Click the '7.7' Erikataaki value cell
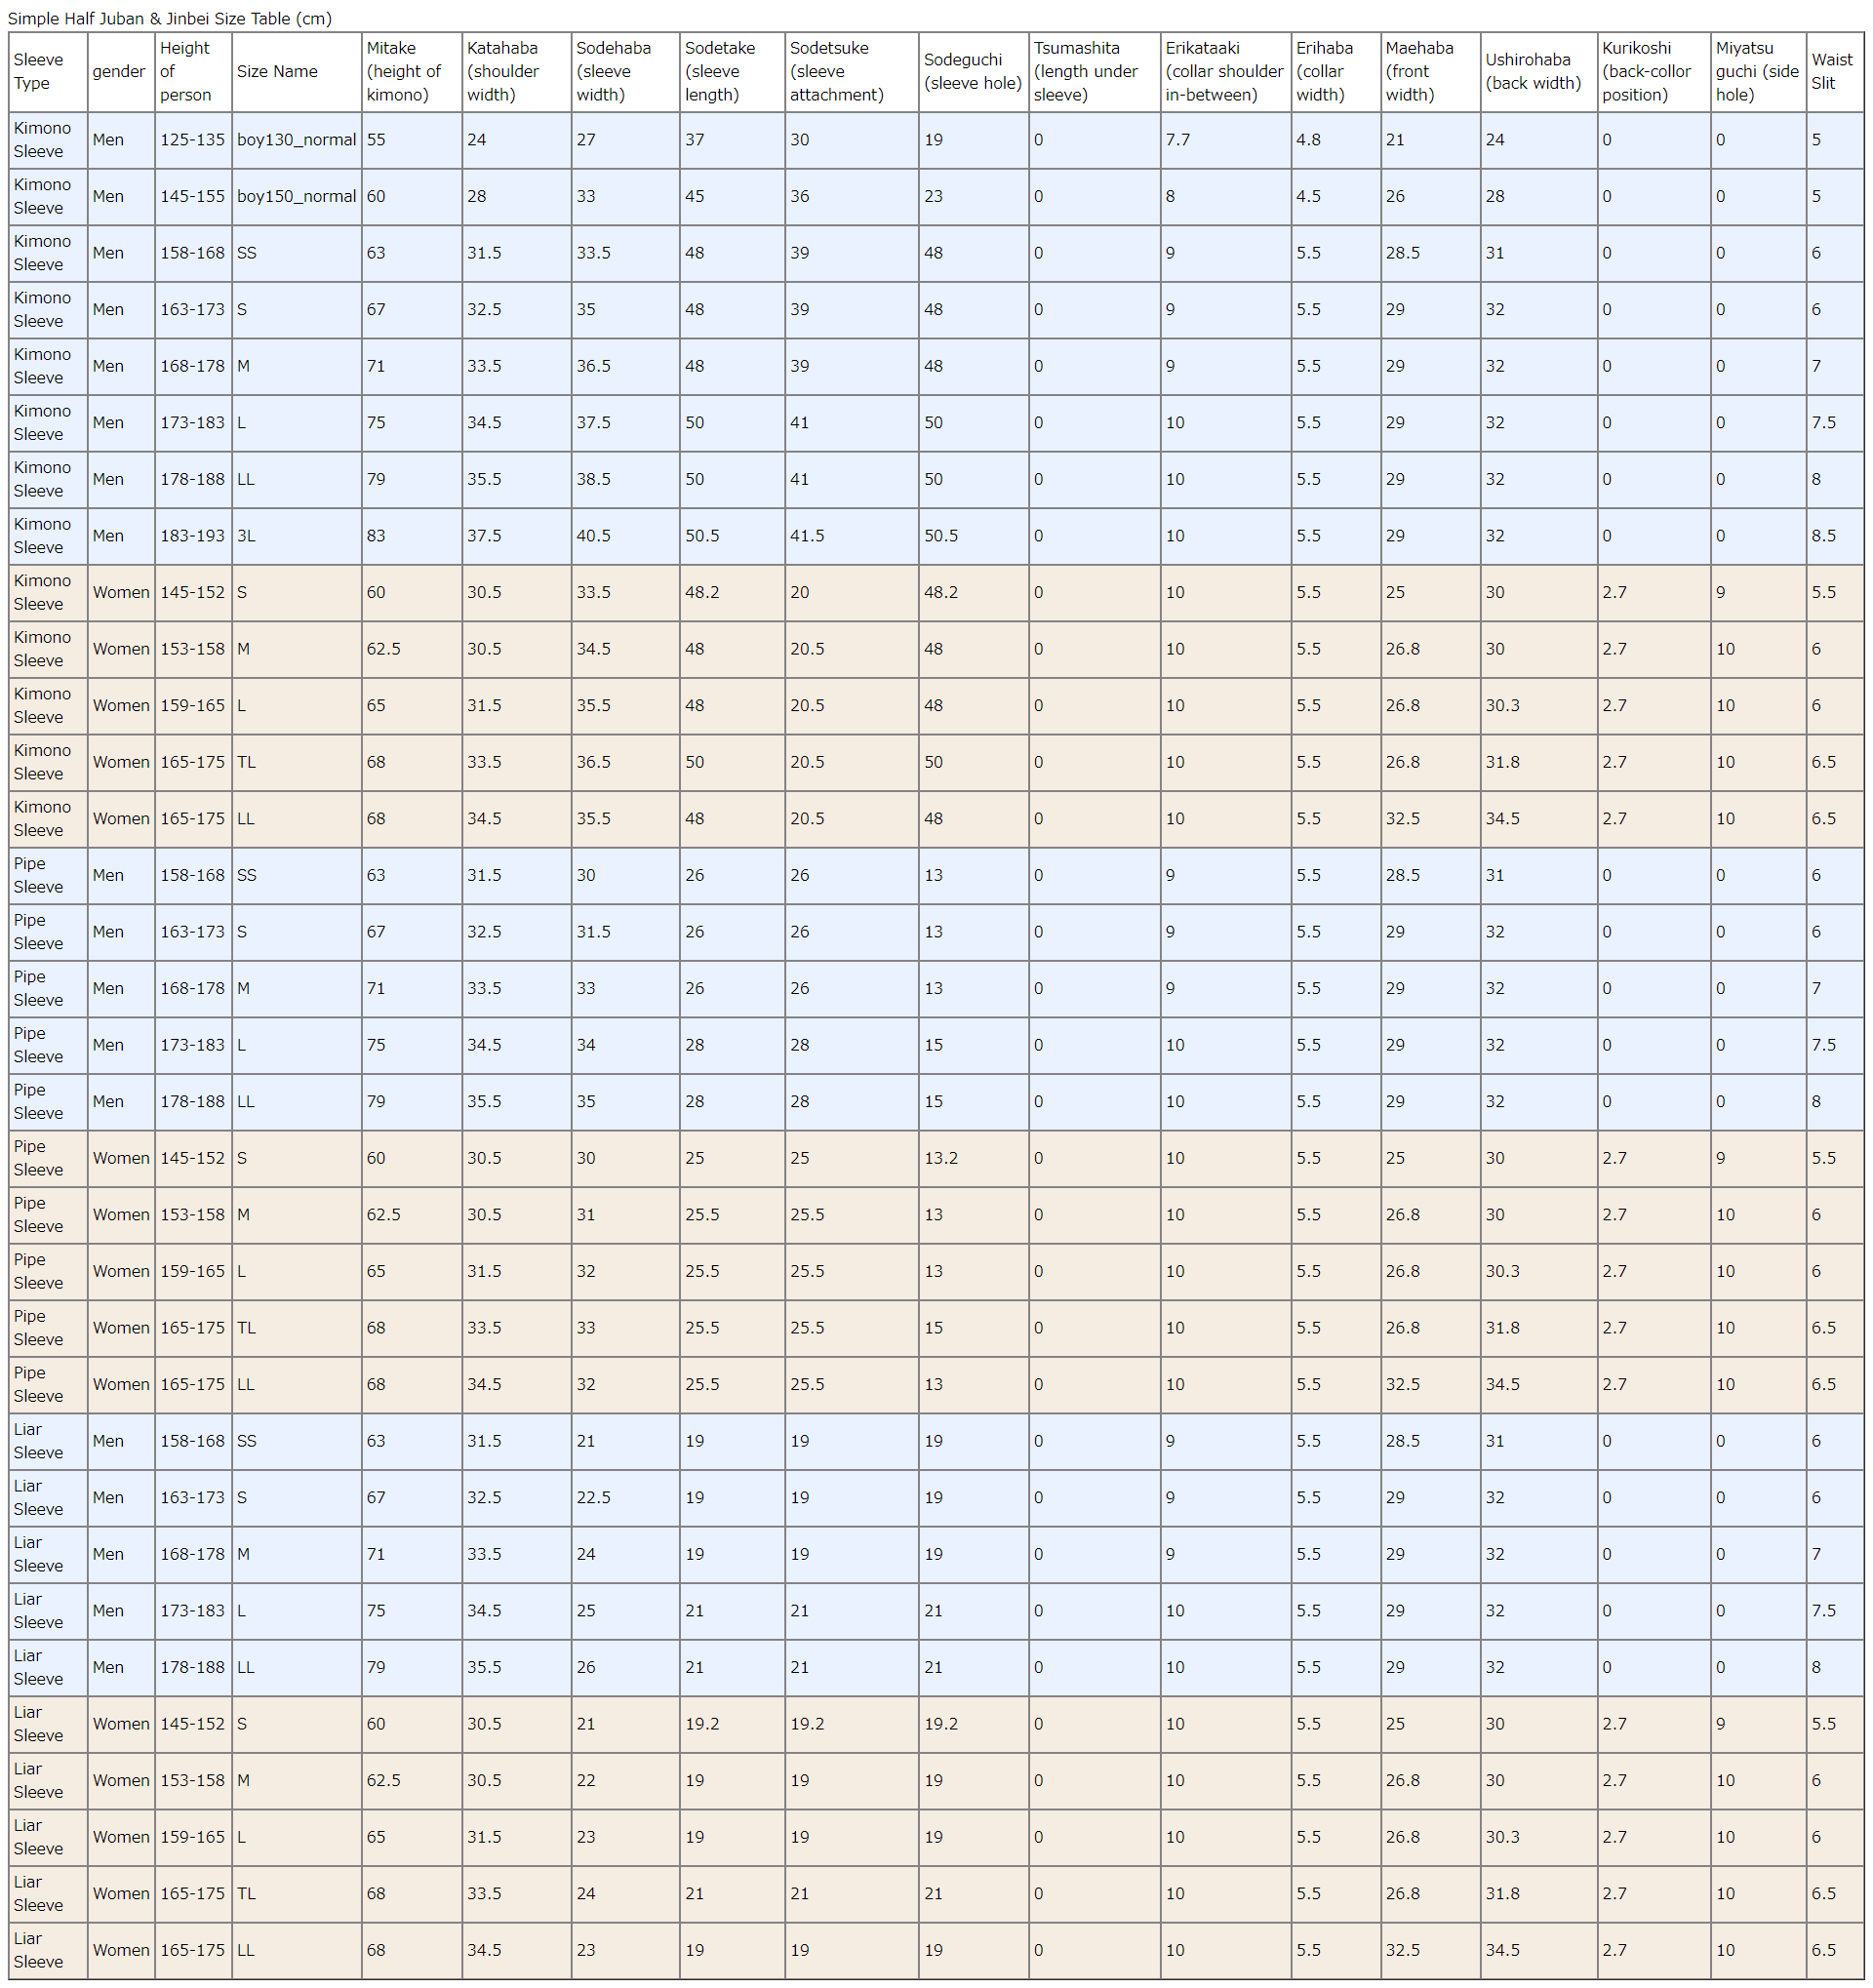Screen dimensions: 1873x1988 (x=1177, y=140)
